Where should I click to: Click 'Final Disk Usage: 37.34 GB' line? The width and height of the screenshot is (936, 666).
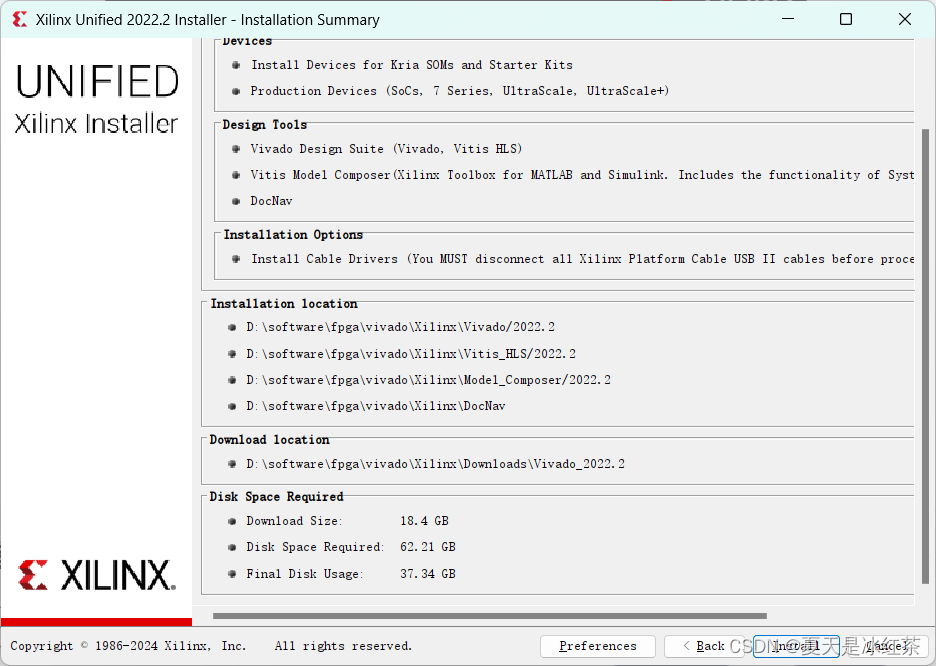[350, 574]
